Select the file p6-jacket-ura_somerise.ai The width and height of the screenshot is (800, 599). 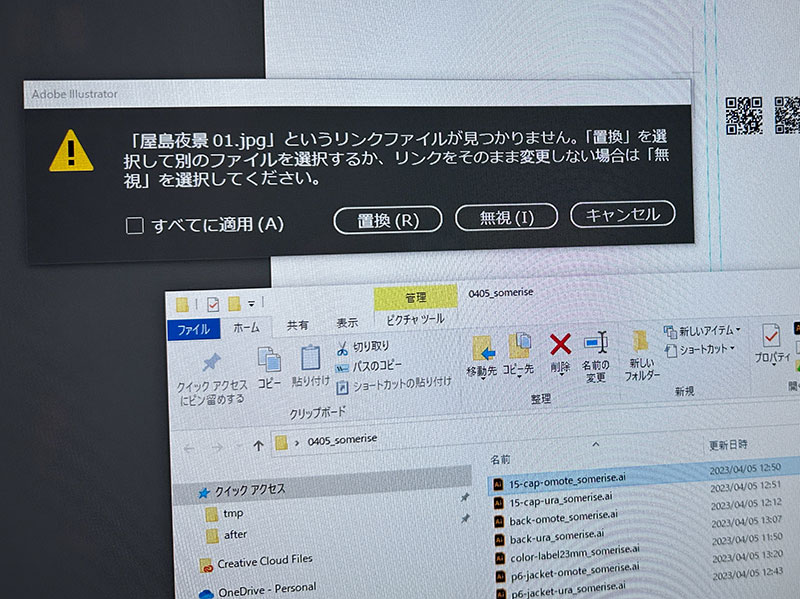tap(568, 590)
